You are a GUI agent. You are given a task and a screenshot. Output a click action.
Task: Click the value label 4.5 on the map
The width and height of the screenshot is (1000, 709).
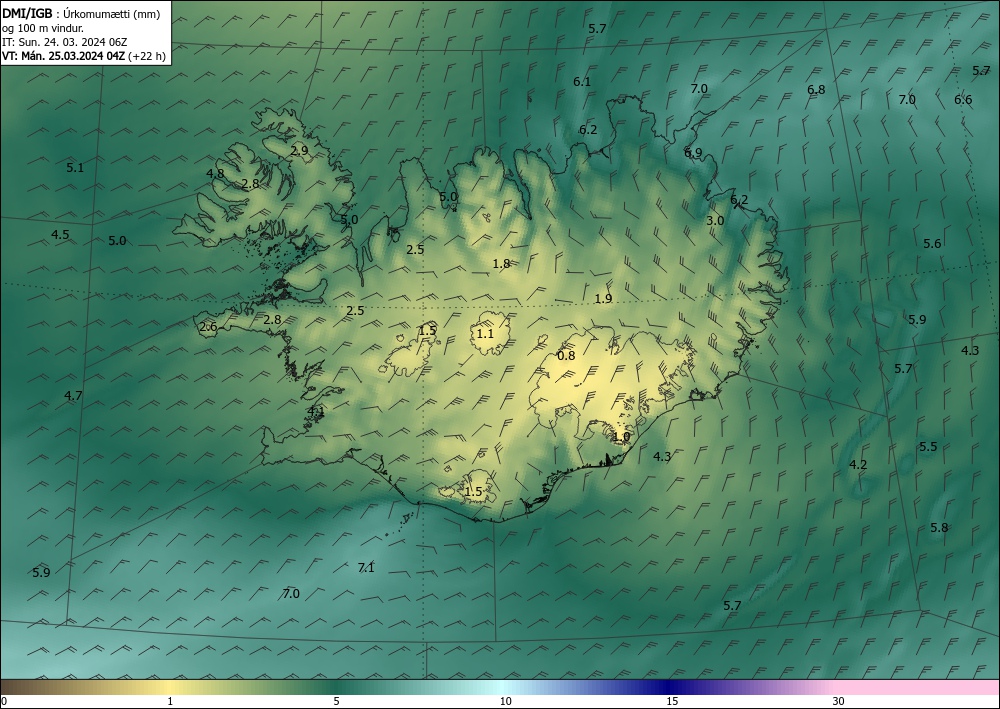tap(60, 235)
